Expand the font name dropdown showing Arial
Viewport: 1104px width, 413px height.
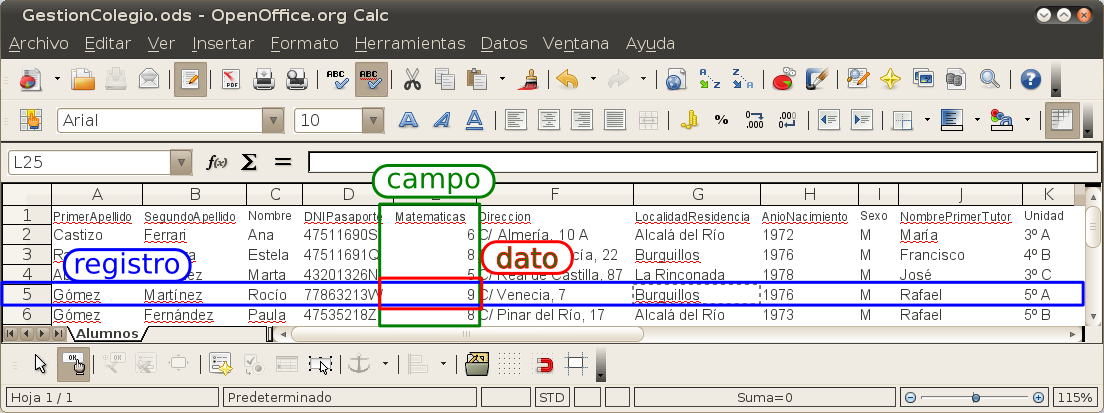[272, 120]
